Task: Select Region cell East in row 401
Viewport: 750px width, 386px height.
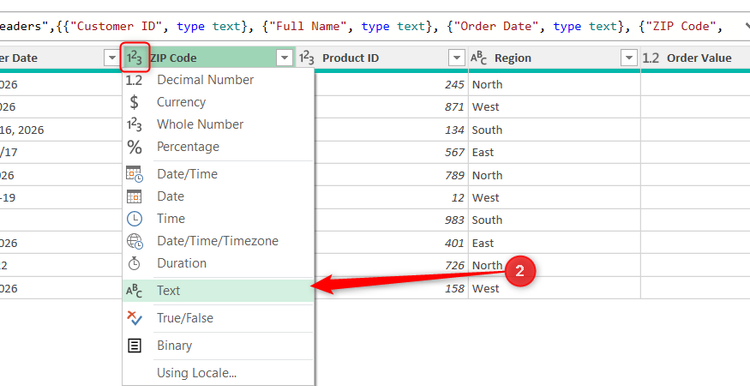Action: 554,243
